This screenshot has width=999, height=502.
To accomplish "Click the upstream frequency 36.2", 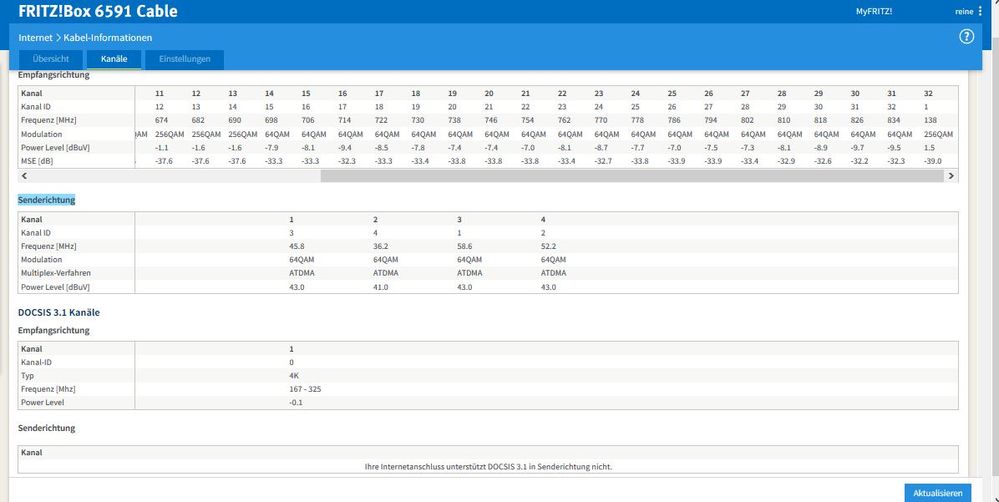I will (380, 246).
